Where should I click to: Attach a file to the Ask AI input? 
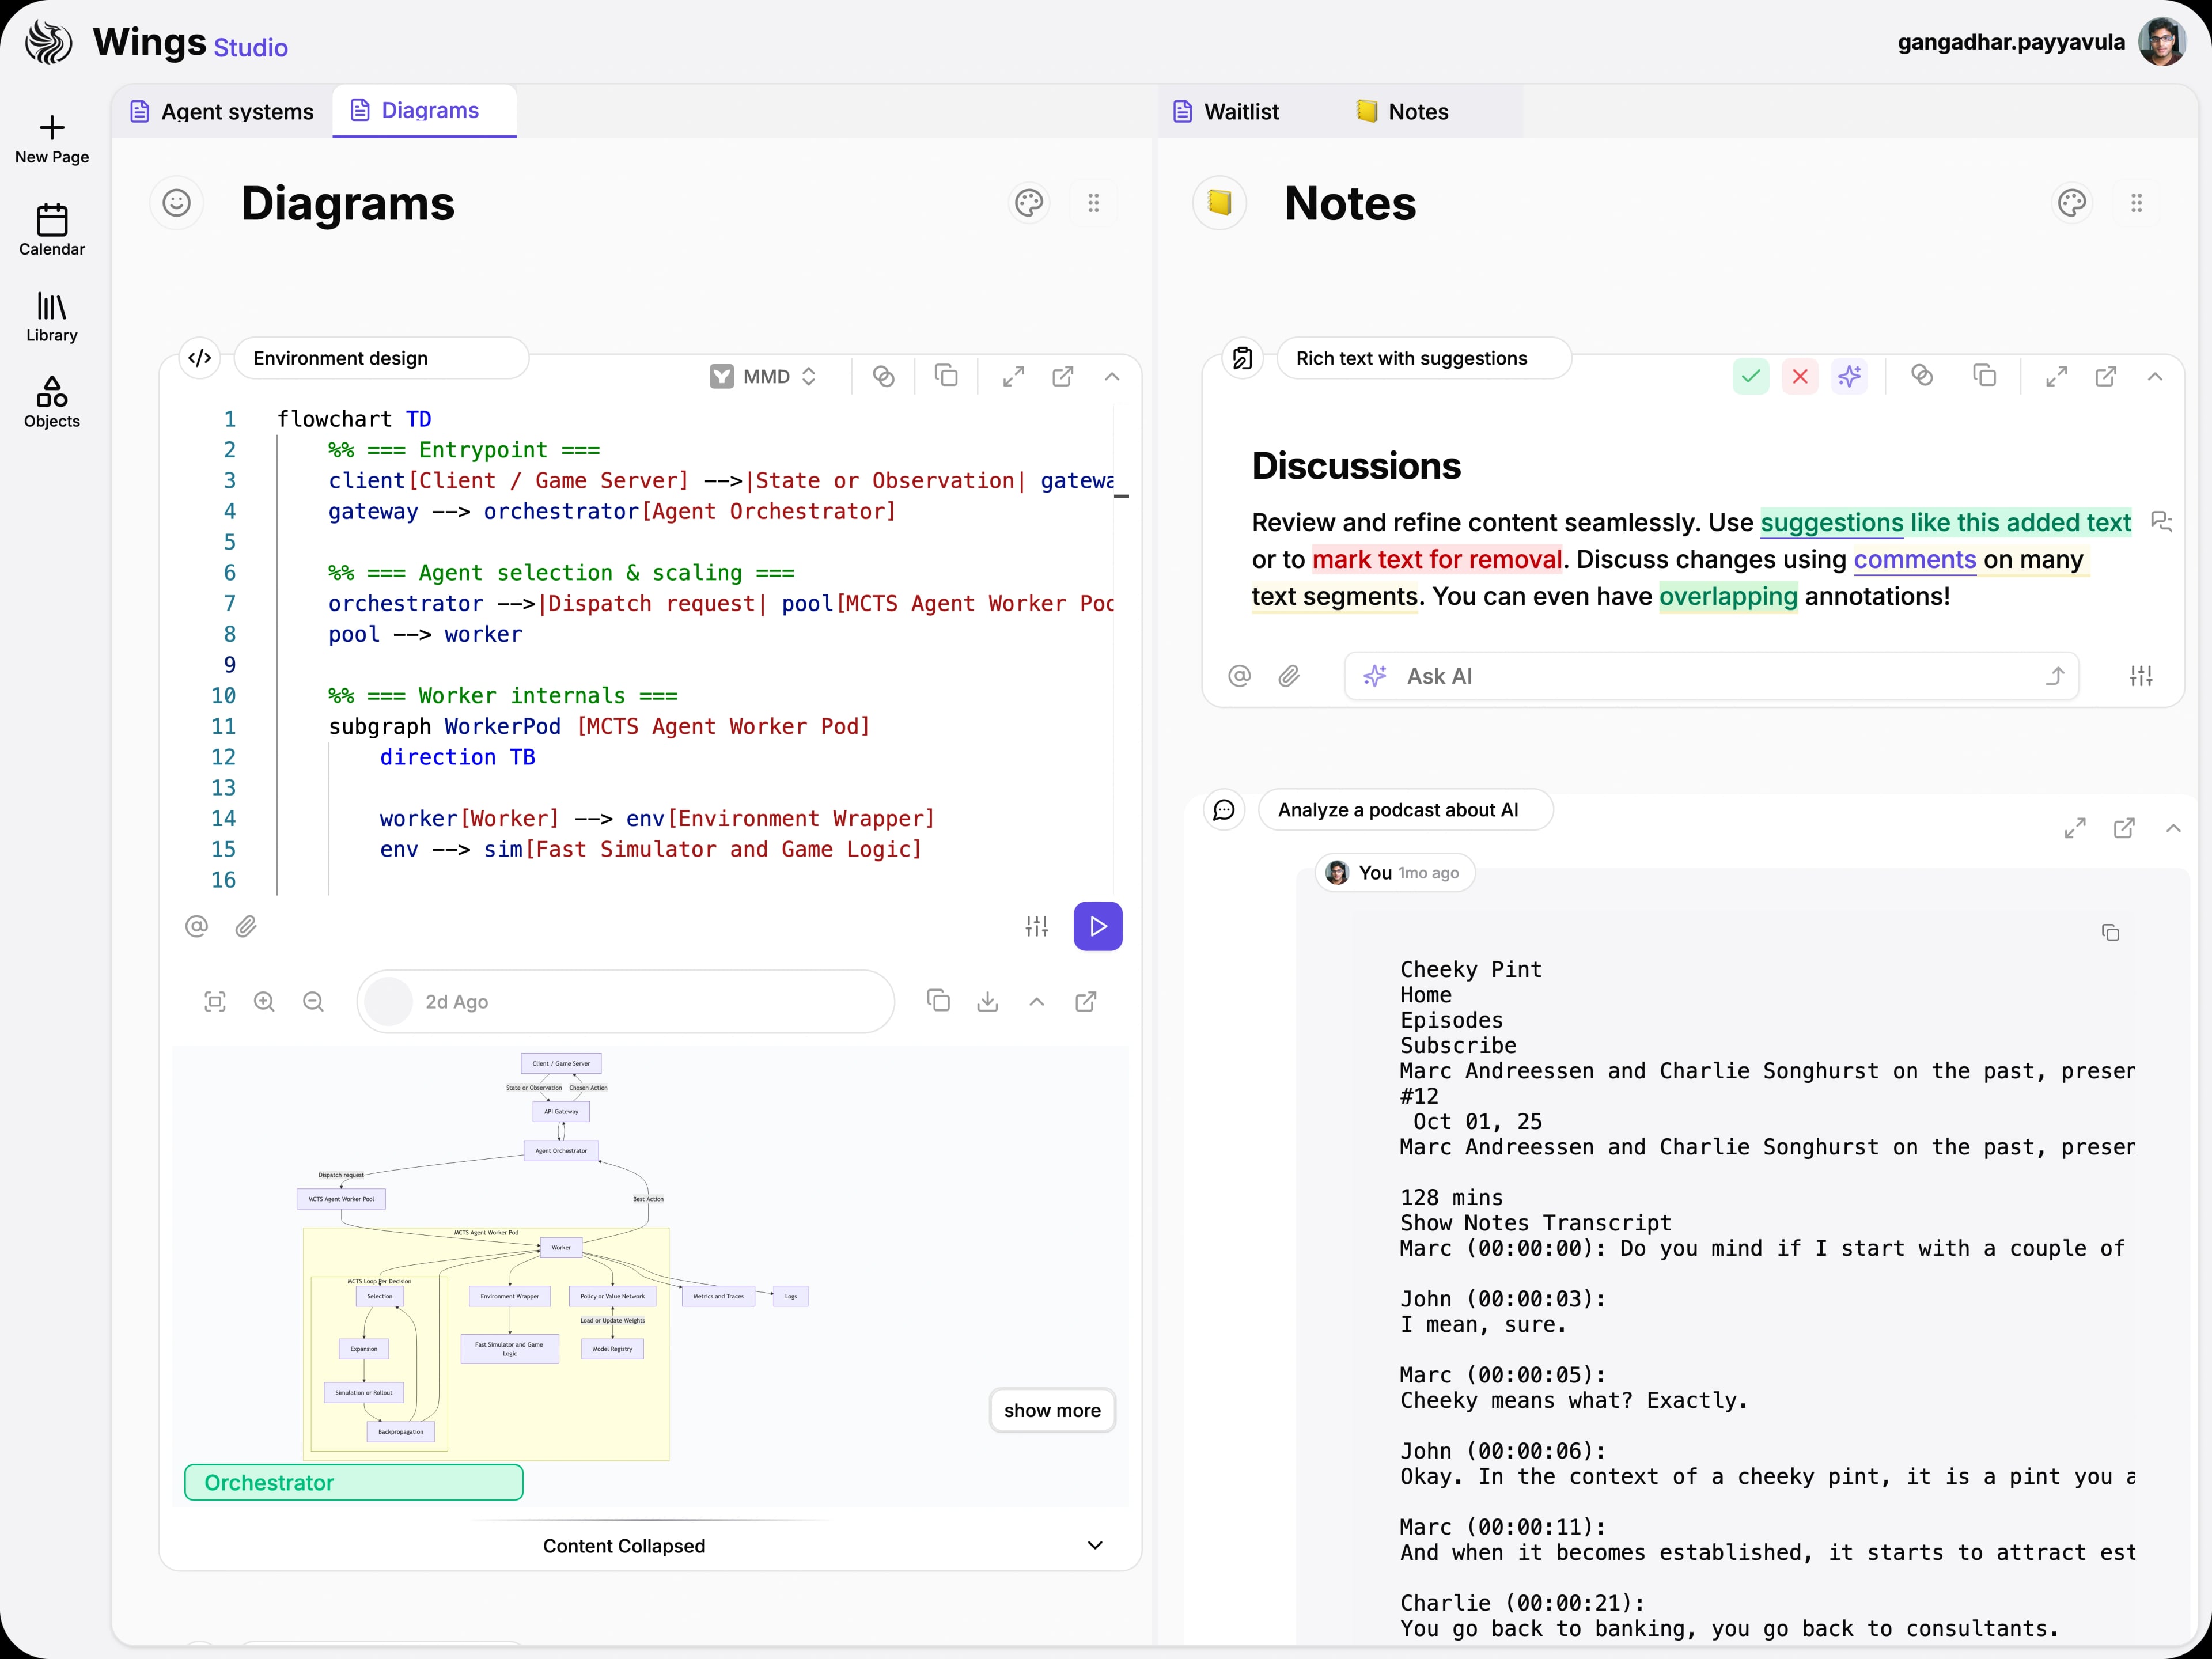click(1290, 676)
